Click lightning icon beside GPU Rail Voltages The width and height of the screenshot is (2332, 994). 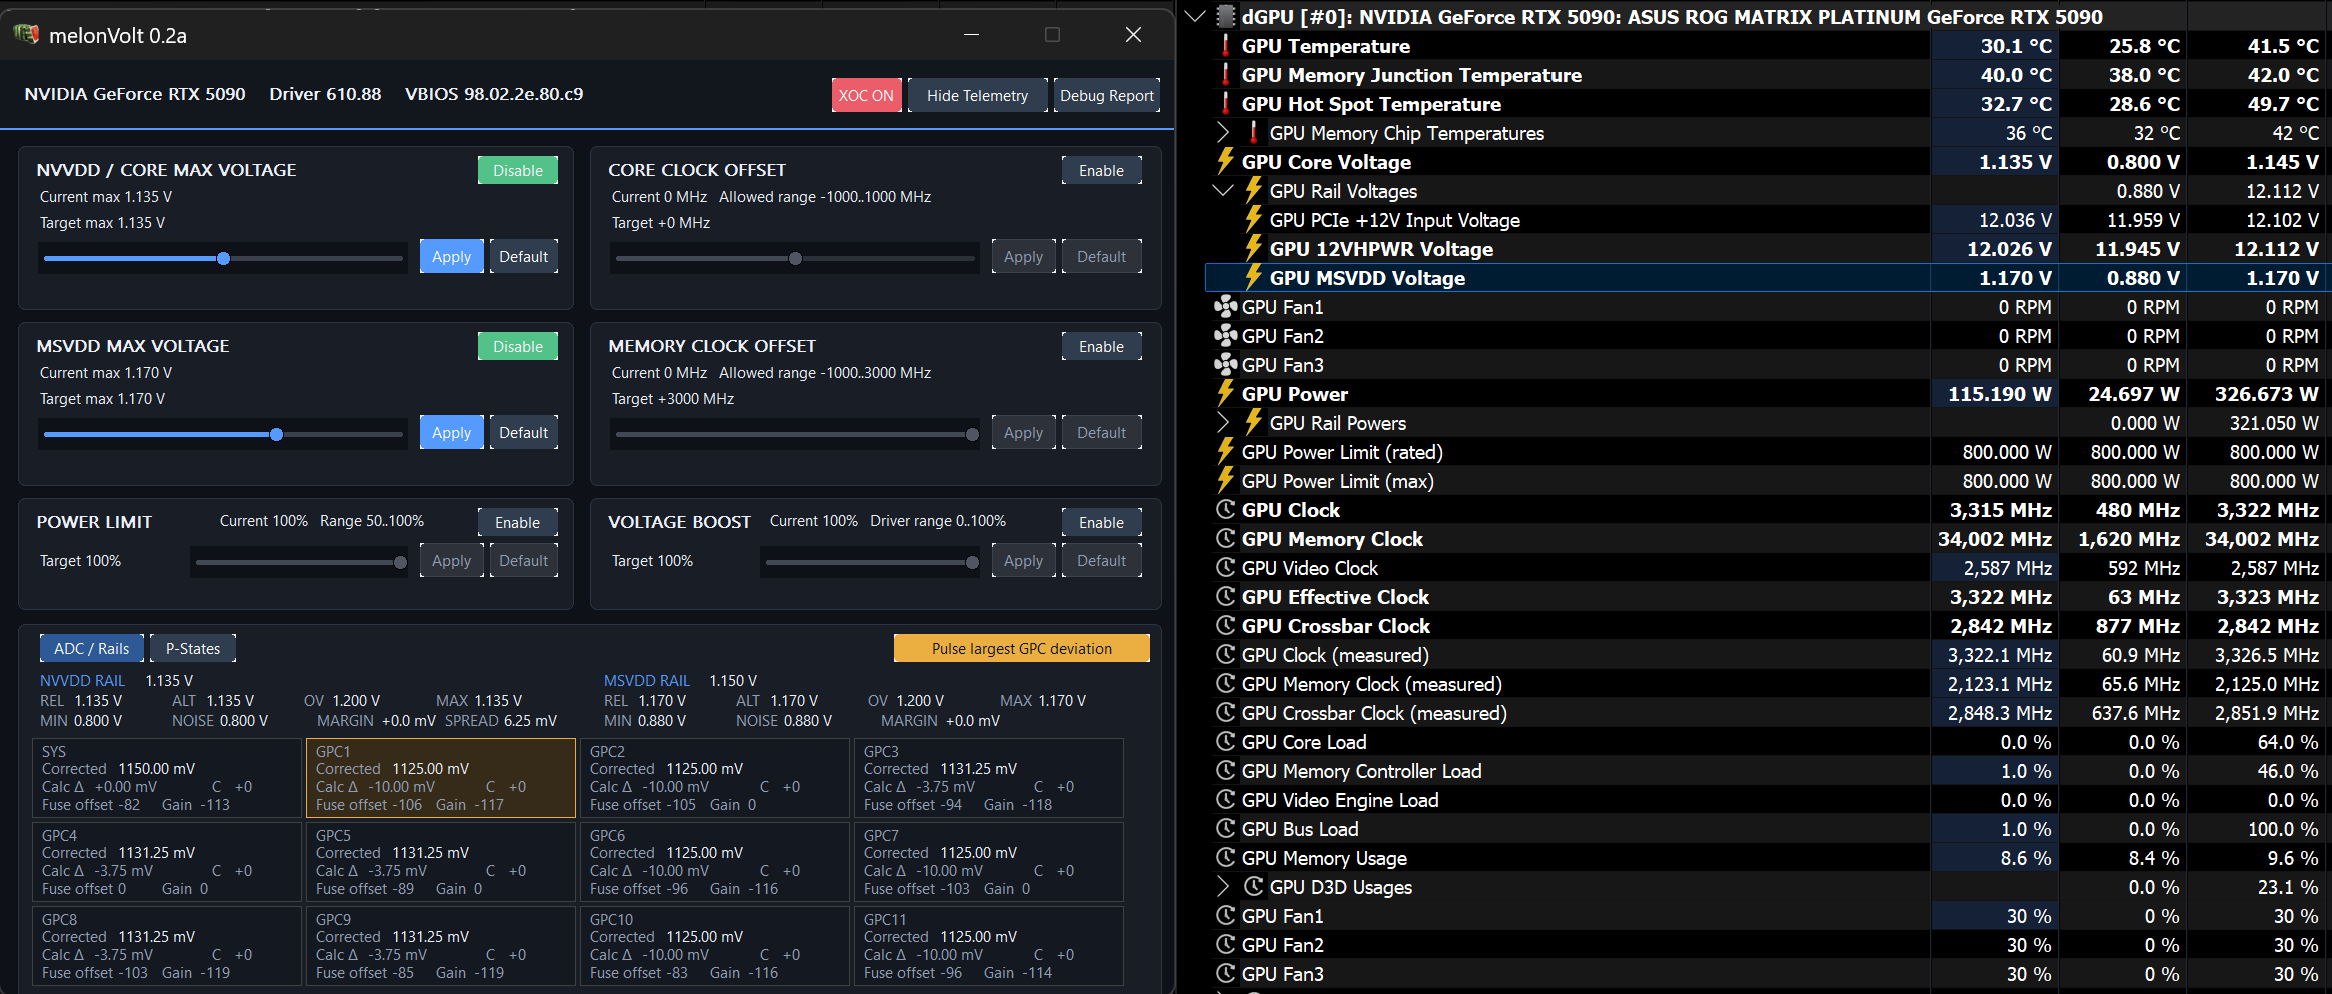pyautogui.click(x=1253, y=191)
